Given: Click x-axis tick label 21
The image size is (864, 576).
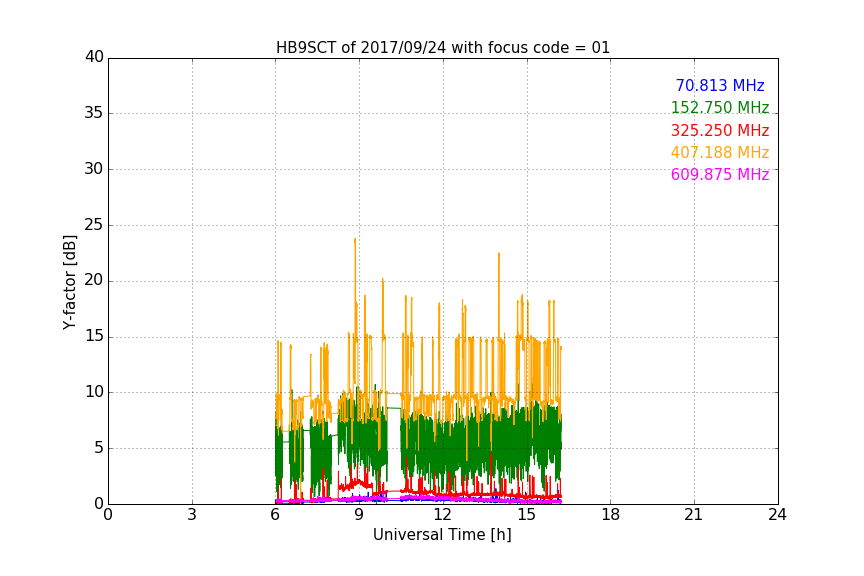Looking at the screenshot, I should coord(694,515).
